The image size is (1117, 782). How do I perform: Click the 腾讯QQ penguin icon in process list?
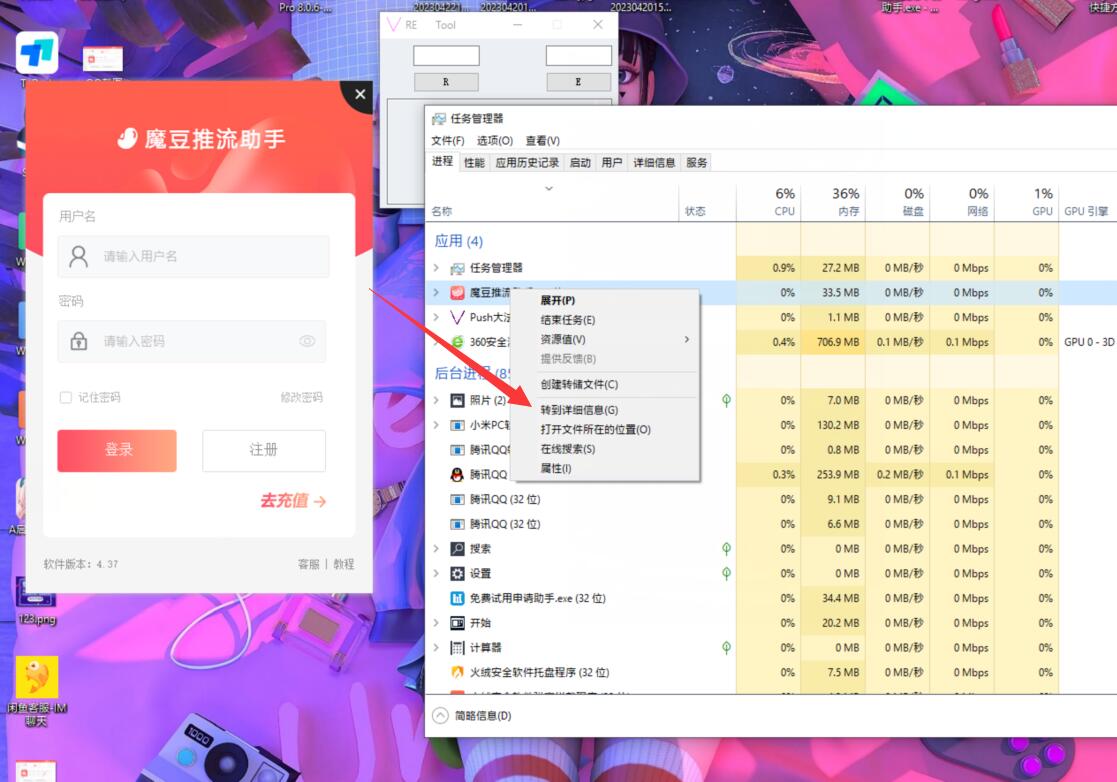459,473
